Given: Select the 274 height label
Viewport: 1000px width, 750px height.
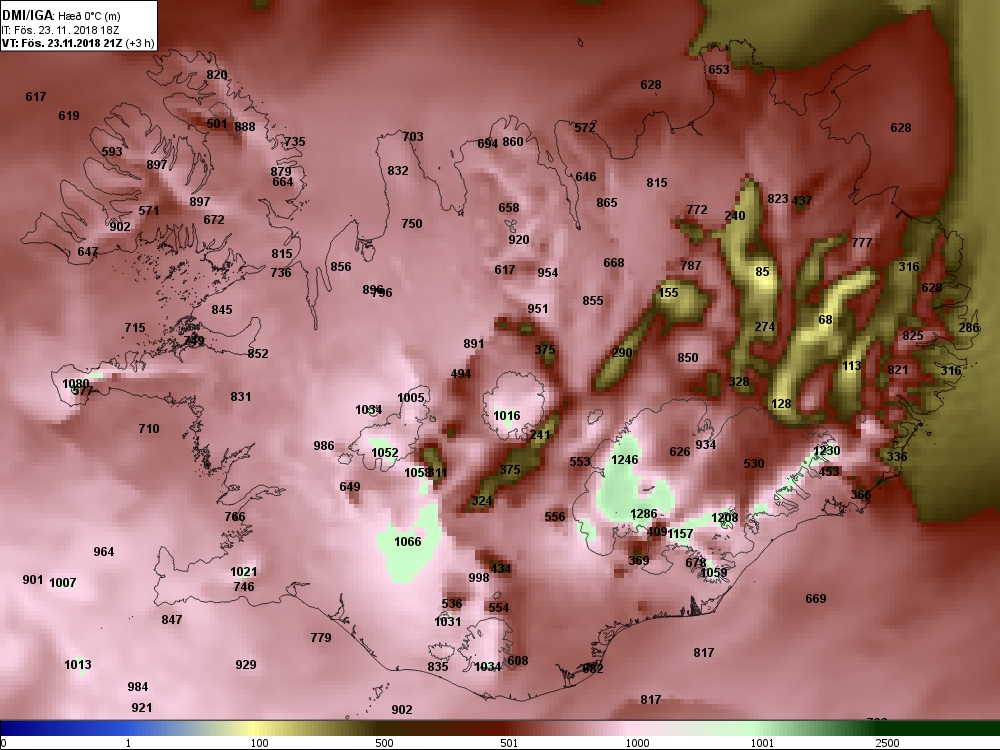Looking at the screenshot, I should [765, 327].
